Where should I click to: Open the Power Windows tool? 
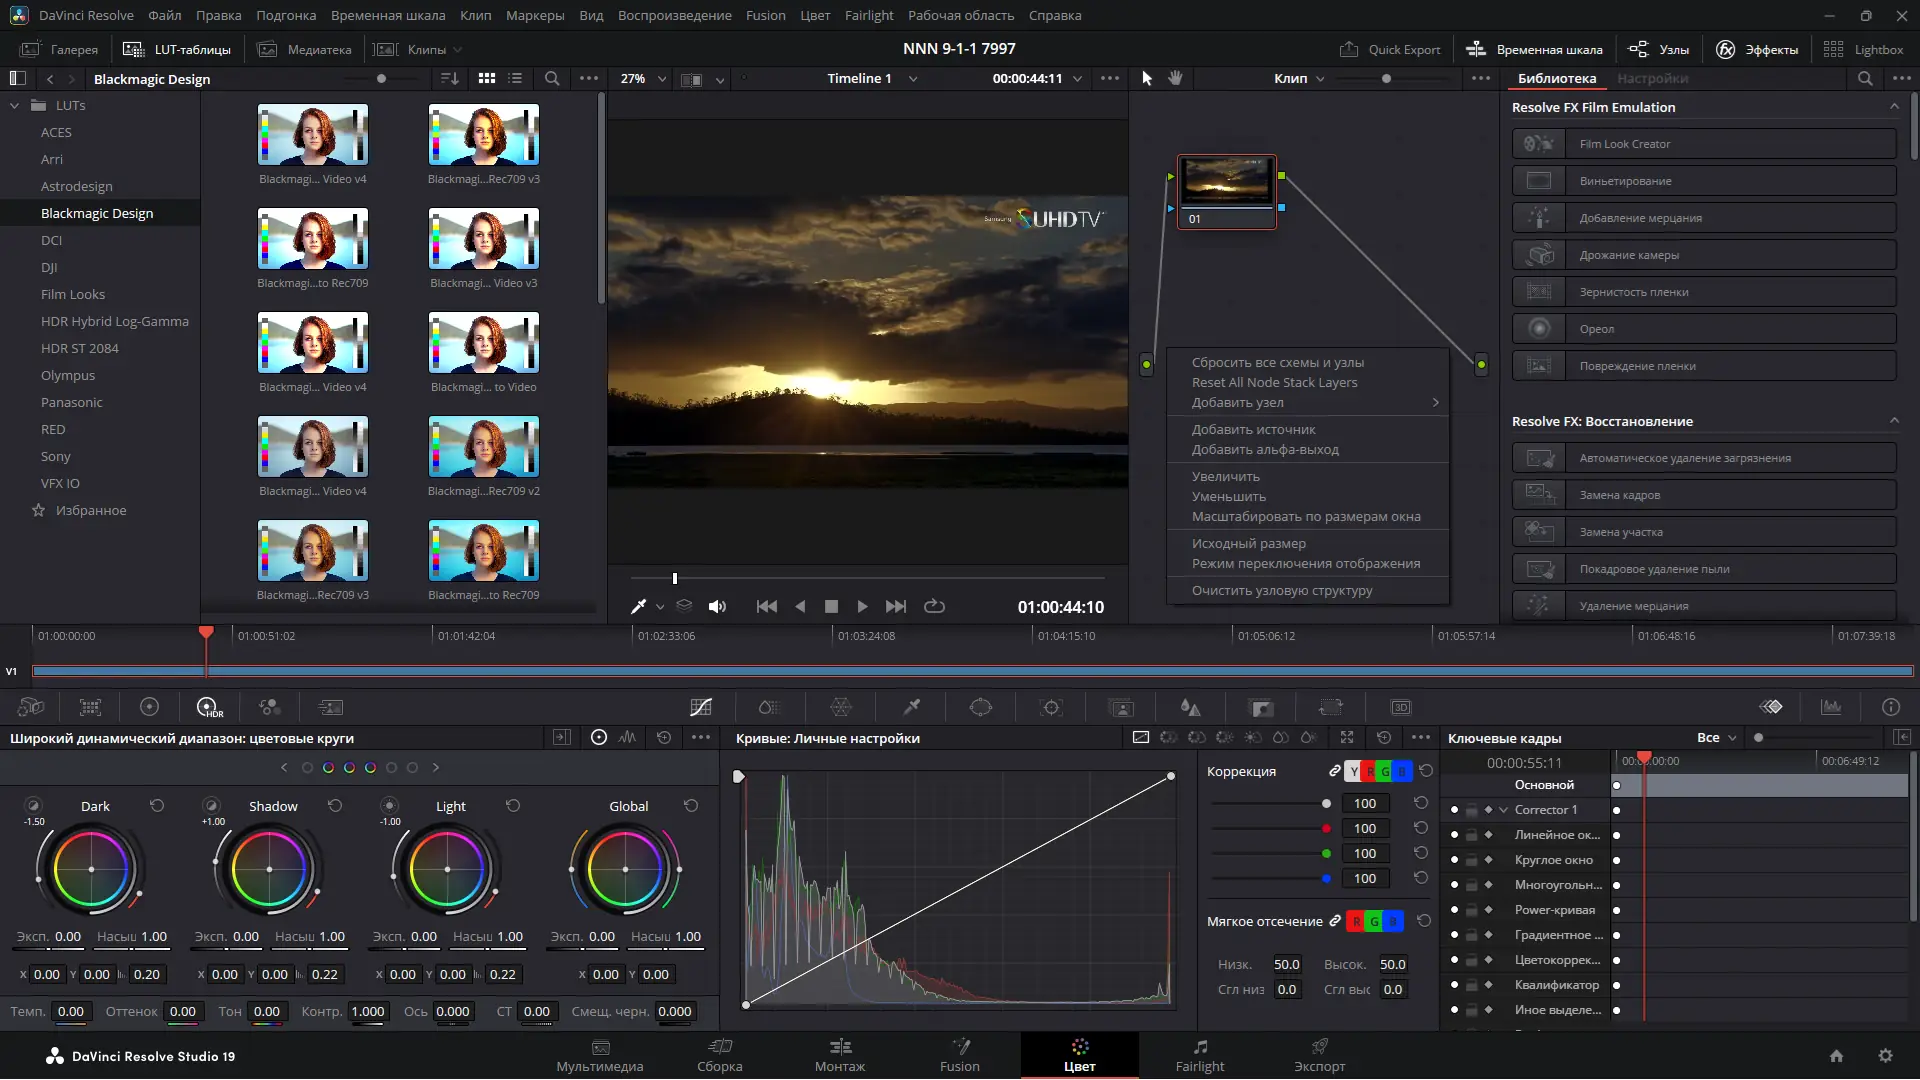click(x=982, y=707)
